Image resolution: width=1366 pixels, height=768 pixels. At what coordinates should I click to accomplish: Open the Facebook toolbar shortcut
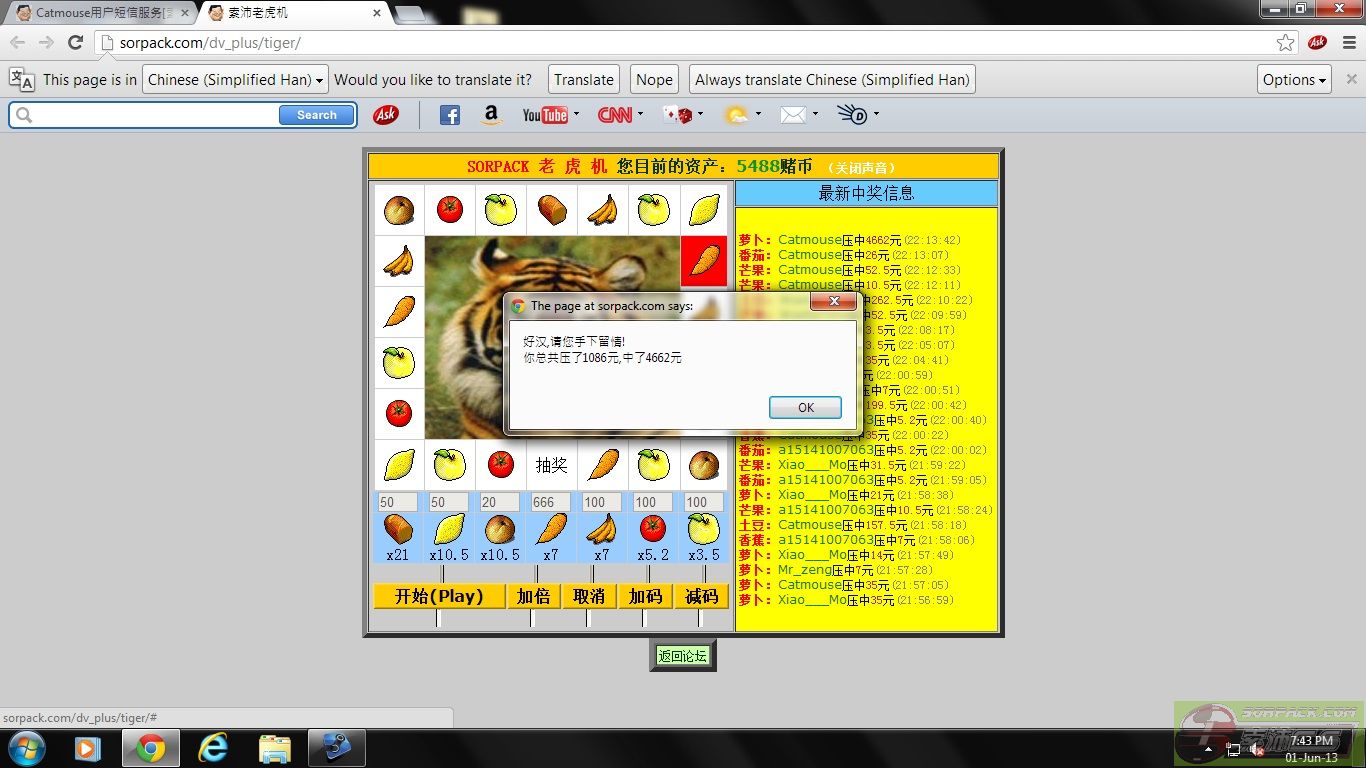tap(450, 115)
